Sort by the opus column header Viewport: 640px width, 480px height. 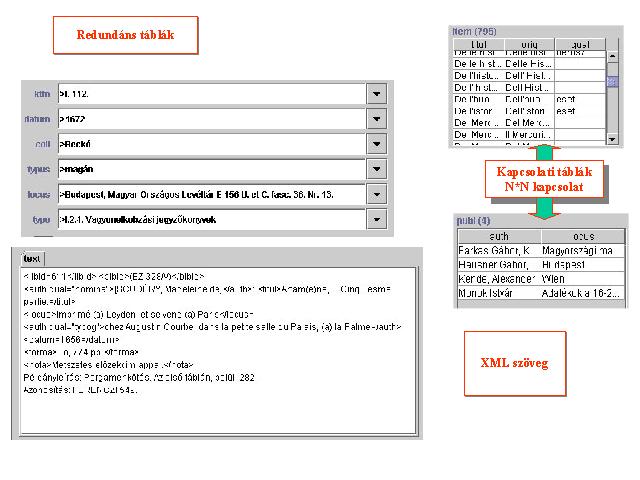583,236
